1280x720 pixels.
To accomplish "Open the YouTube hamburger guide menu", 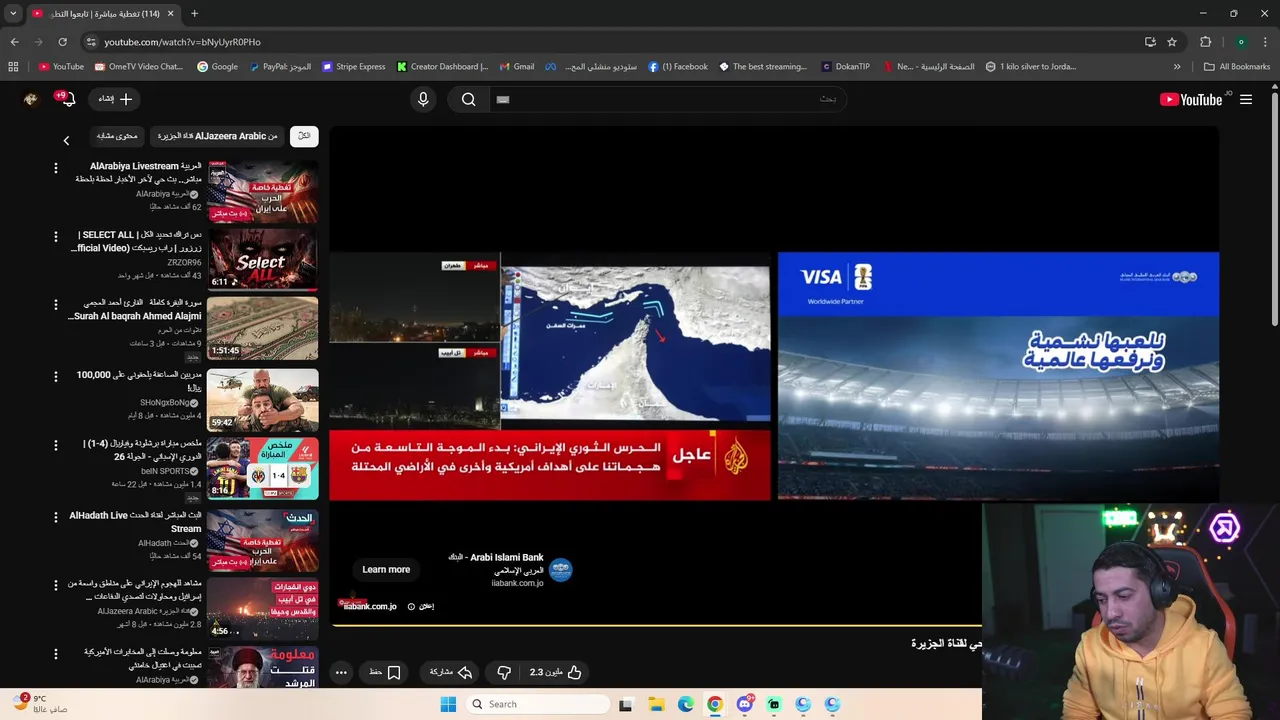I will (x=1246, y=99).
